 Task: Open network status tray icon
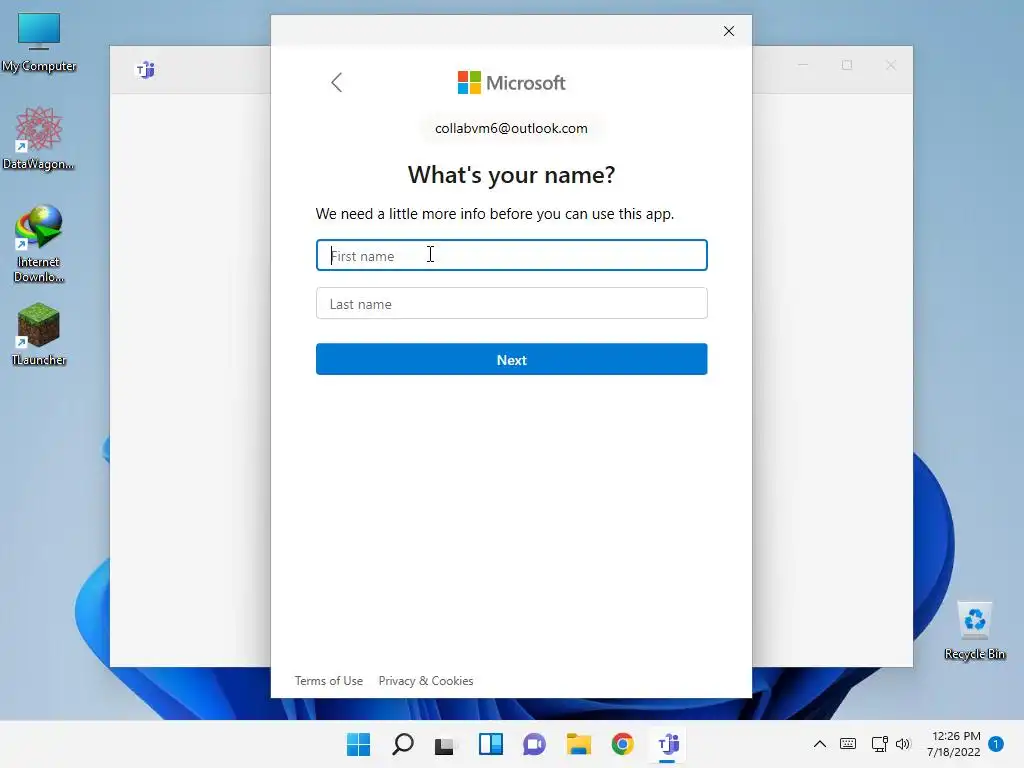point(879,744)
